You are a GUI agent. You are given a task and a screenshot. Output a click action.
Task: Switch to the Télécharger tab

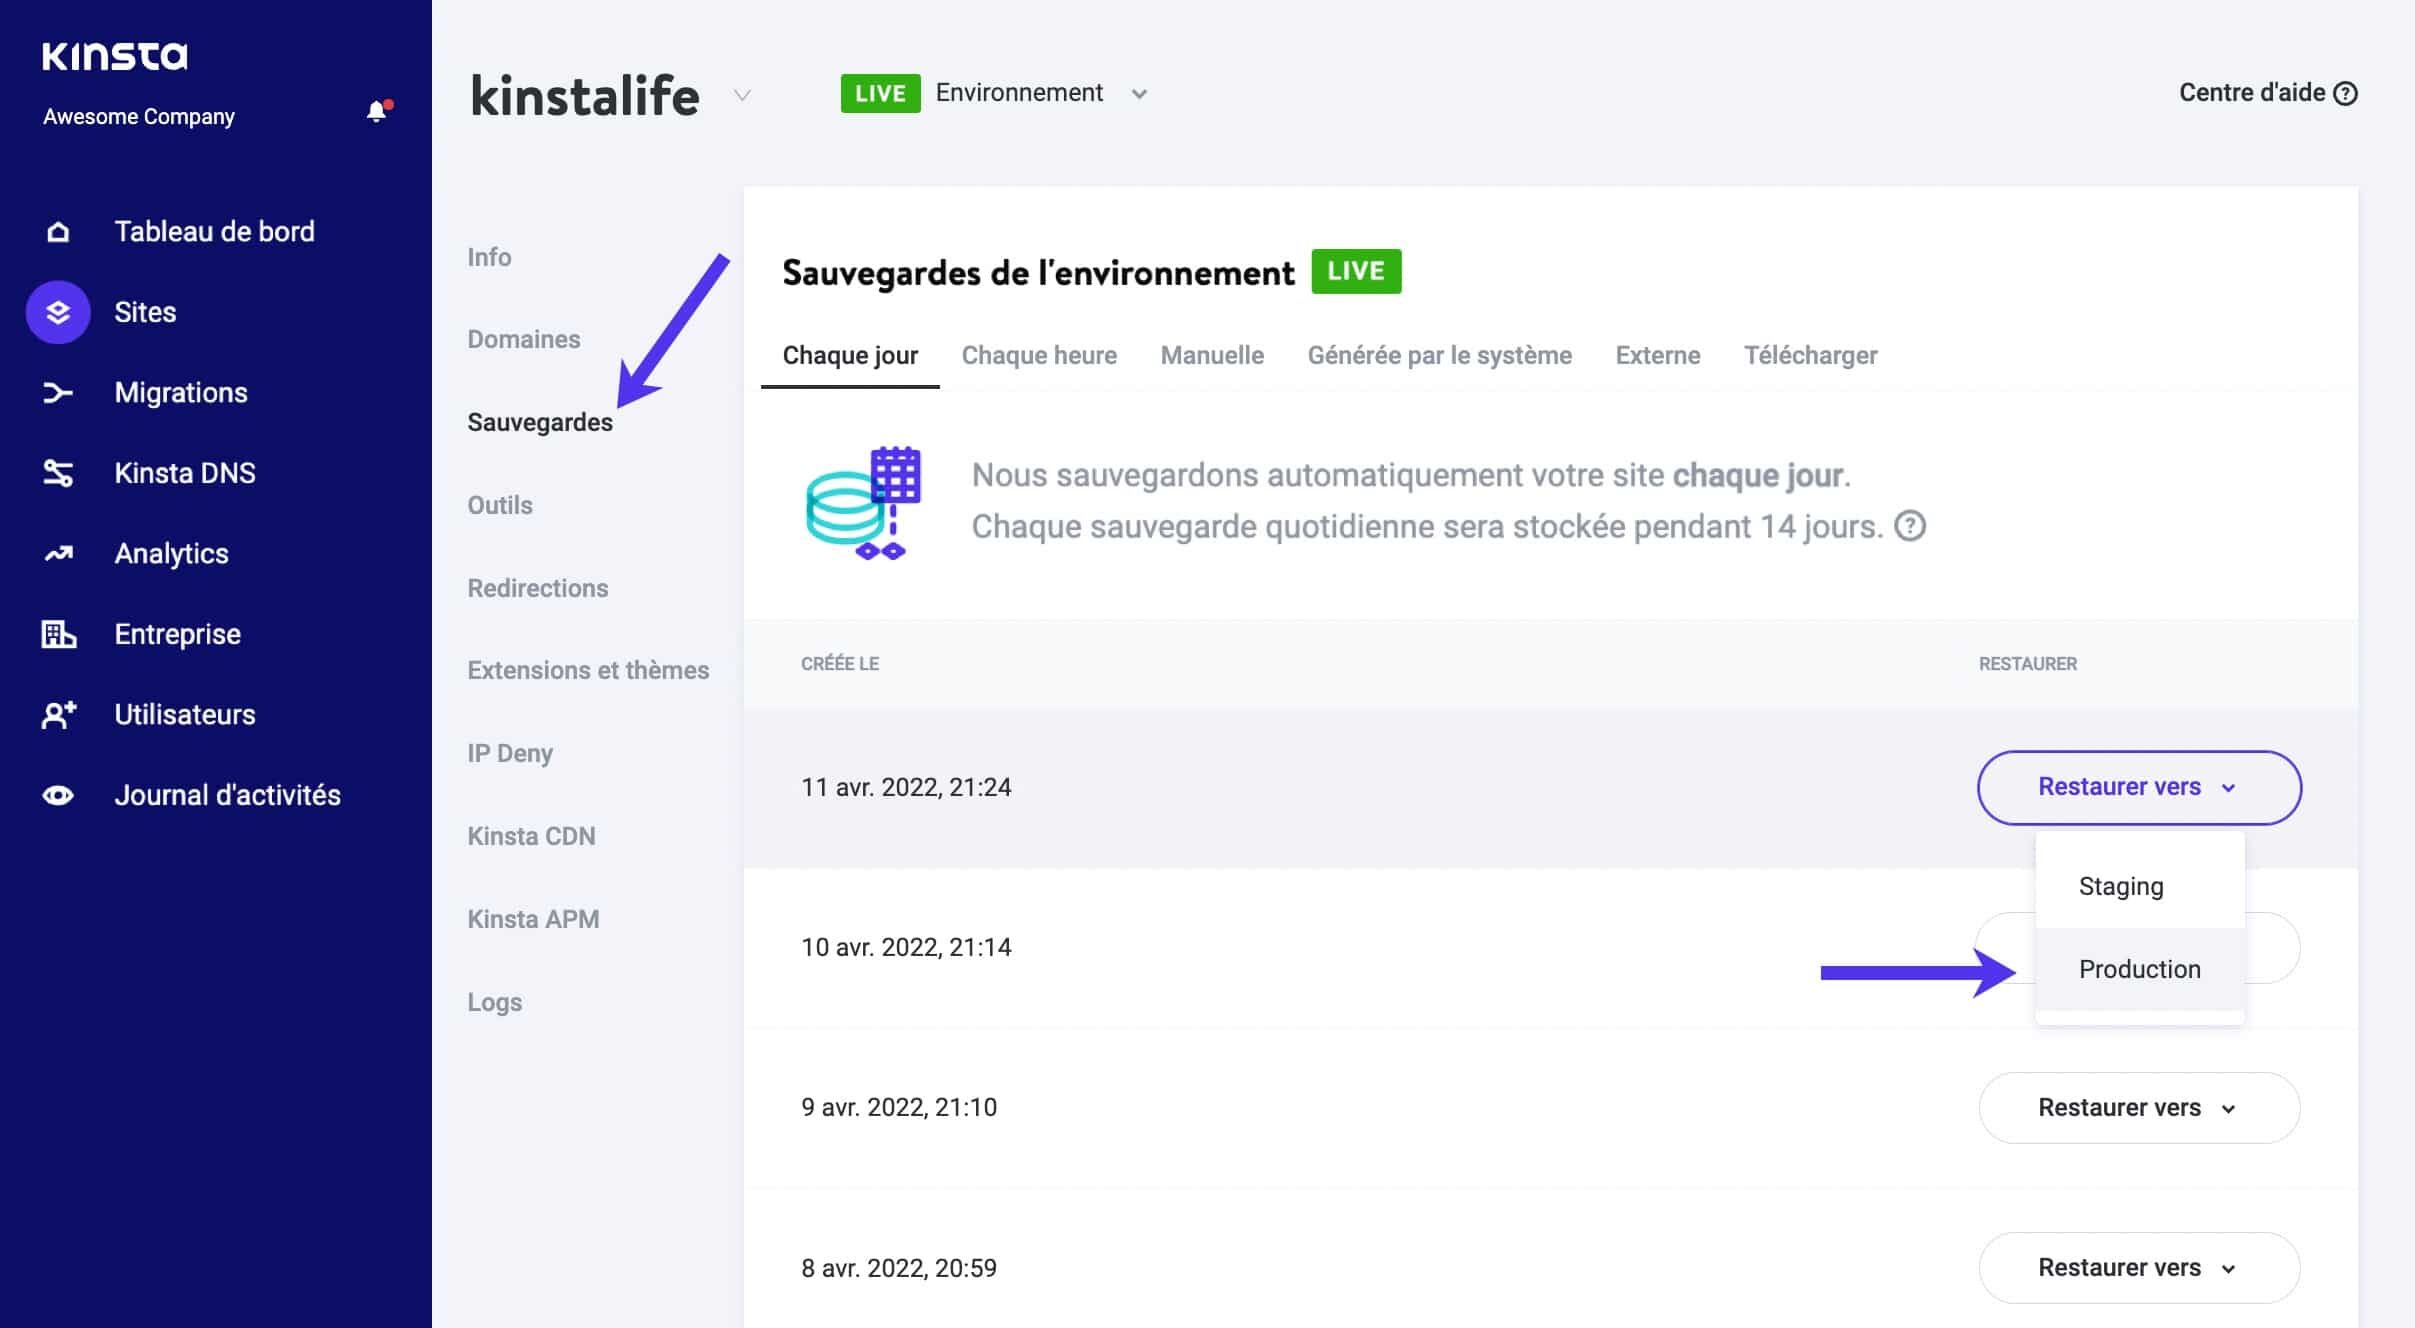pyautogui.click(x=1810, y=356)
